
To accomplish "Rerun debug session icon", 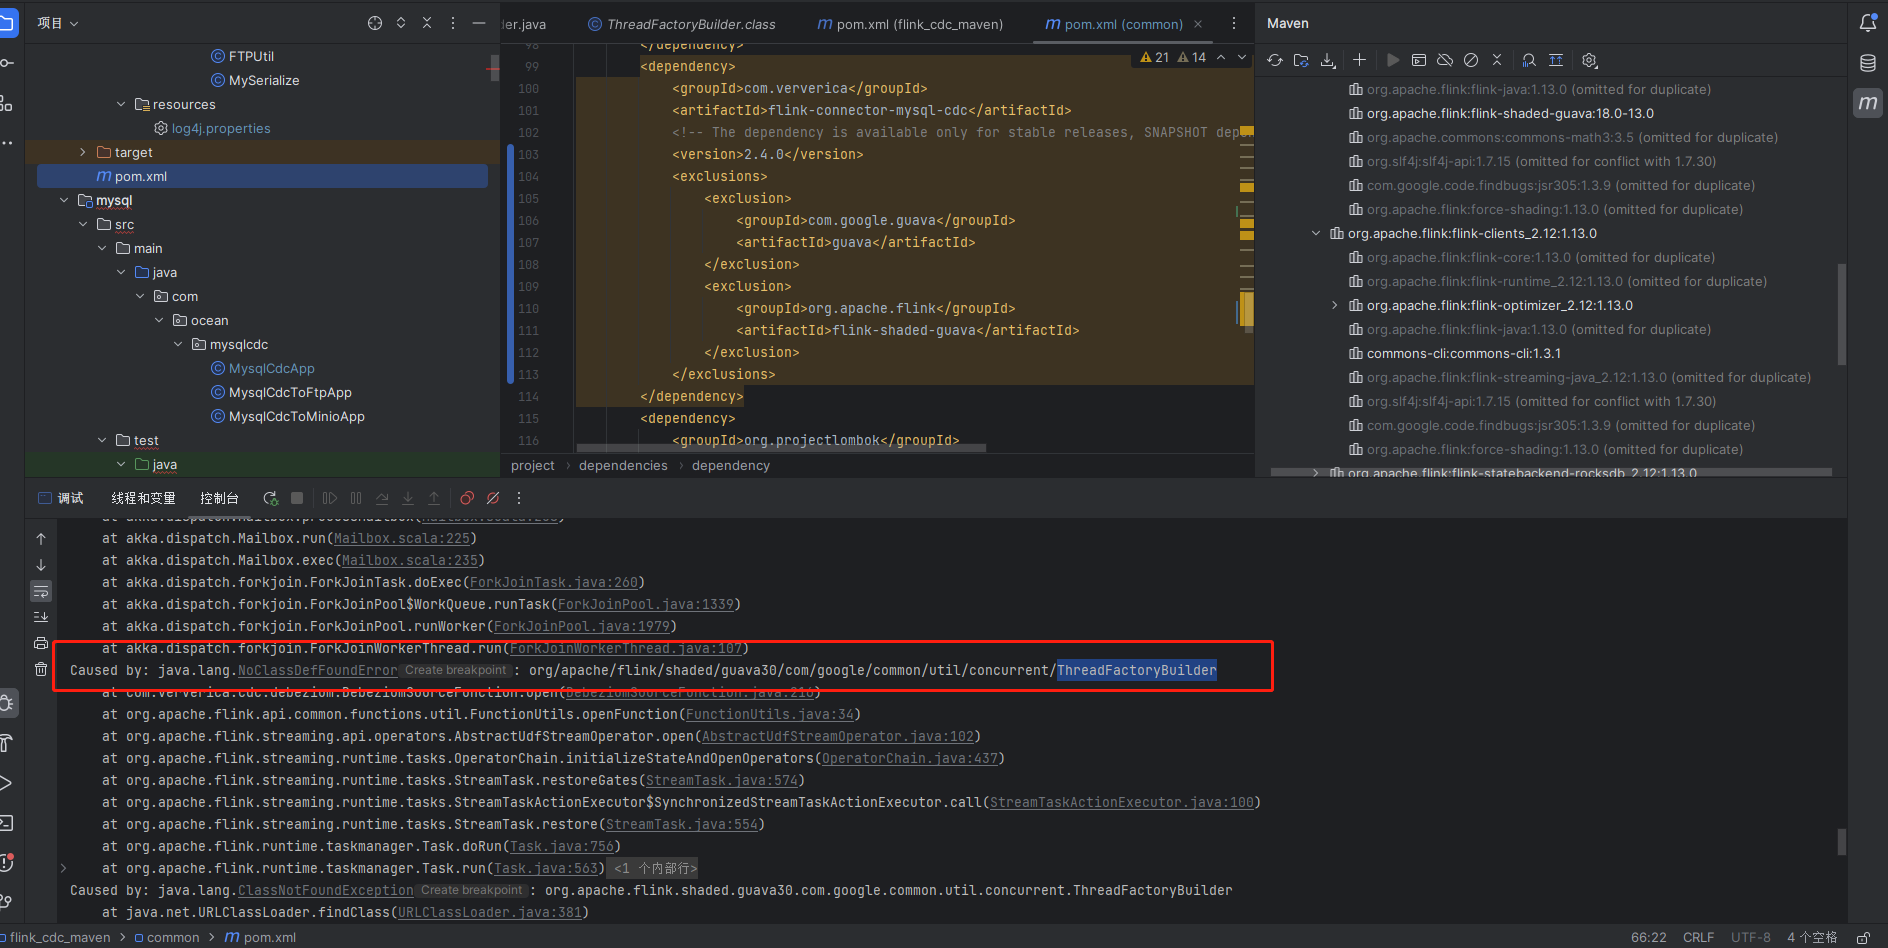I will coord(270,498).
